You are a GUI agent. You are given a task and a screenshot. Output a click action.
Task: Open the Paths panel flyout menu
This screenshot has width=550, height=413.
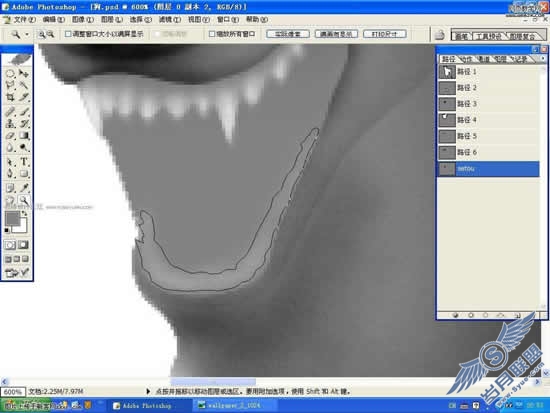point(543,58)
